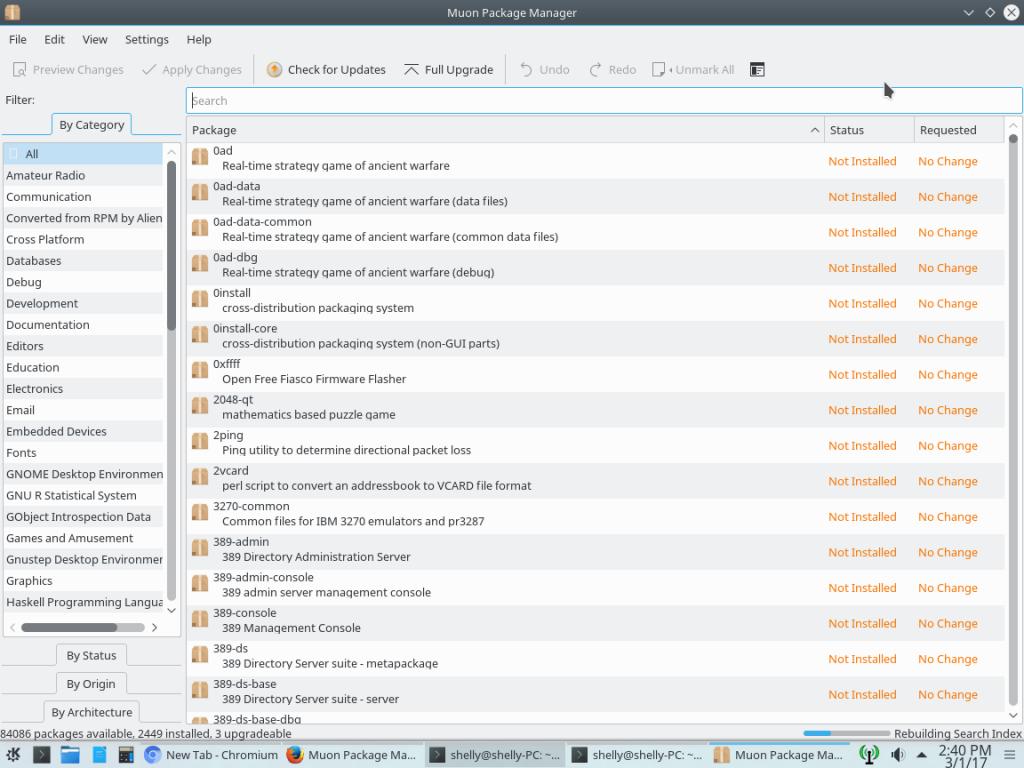The height and width of the screenshot is (768, 1024).
Task: Select Games and Amusement category
Action: (x=69, y=538)
